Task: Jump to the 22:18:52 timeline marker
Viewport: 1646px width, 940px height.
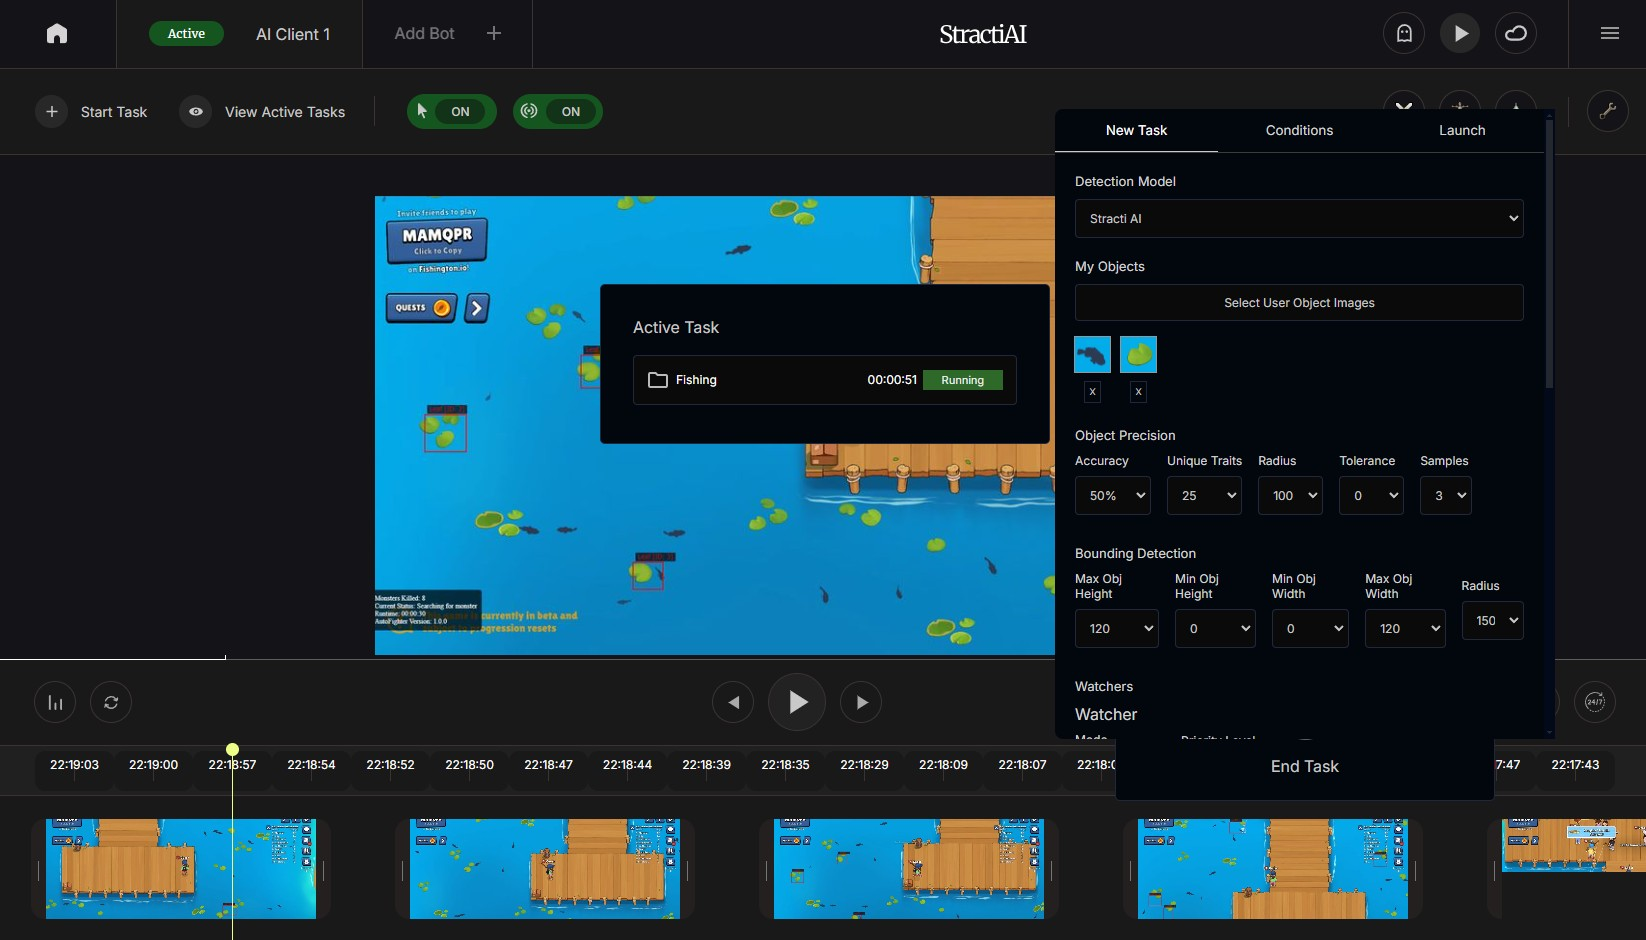Action: pos(390,764)
